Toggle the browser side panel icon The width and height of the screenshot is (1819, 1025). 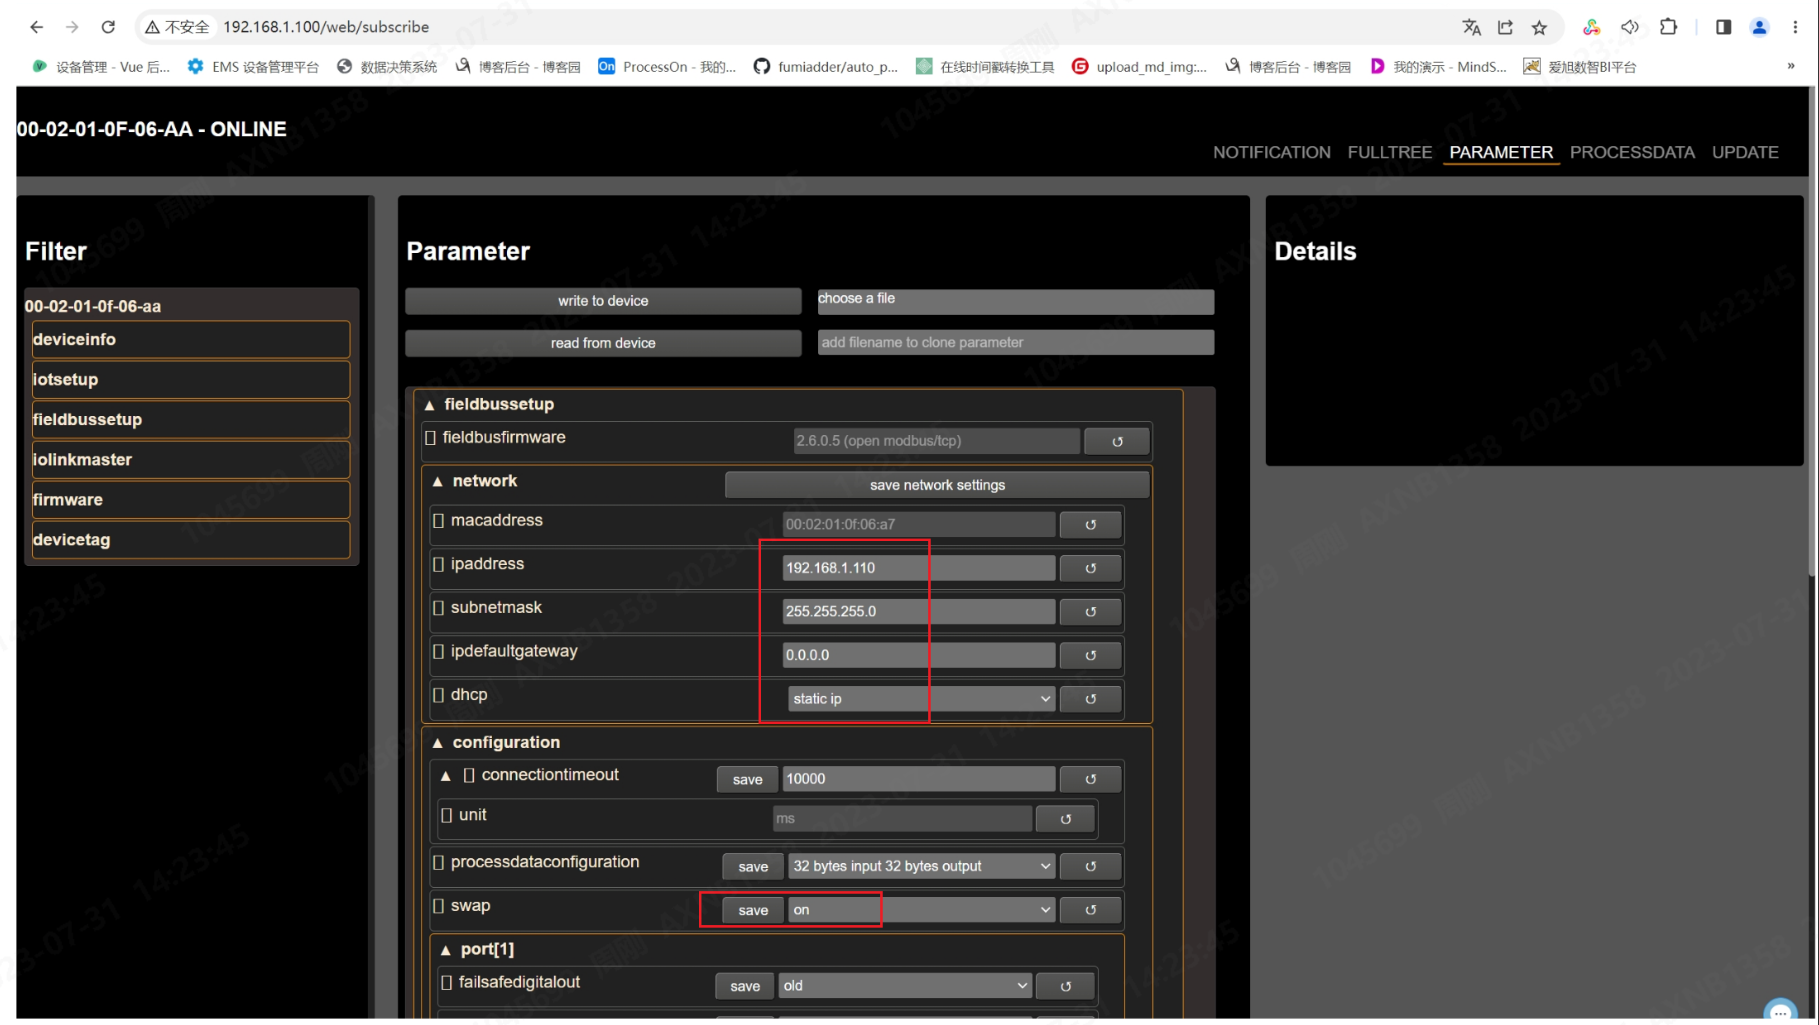coord(1723,27)
